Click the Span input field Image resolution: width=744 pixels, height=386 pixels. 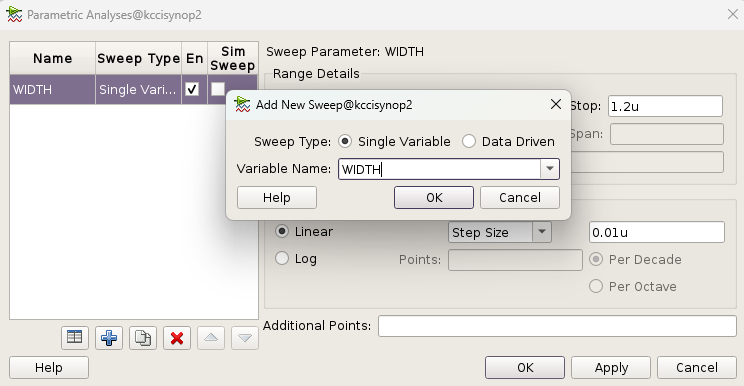click(667, 134)
